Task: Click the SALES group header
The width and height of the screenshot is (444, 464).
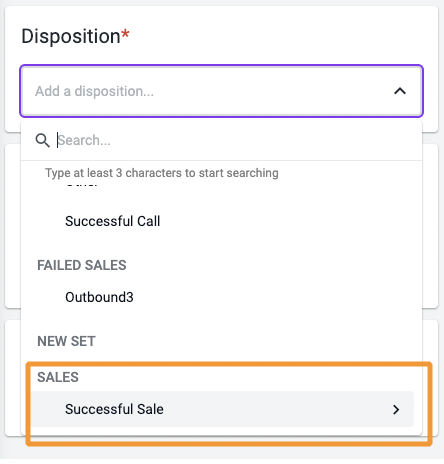Action: 58,377
